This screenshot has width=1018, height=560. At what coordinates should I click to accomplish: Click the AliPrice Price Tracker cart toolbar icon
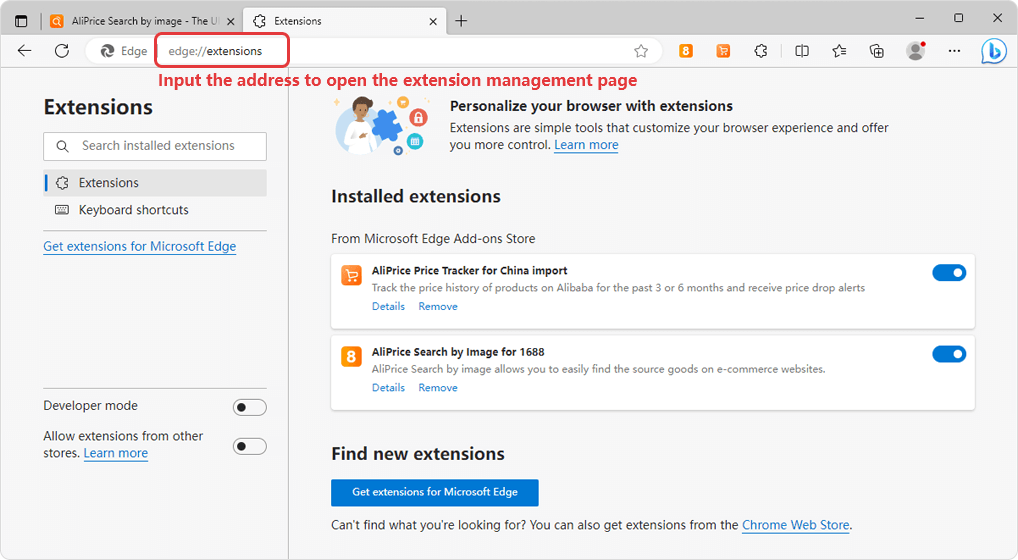(723, 51)
